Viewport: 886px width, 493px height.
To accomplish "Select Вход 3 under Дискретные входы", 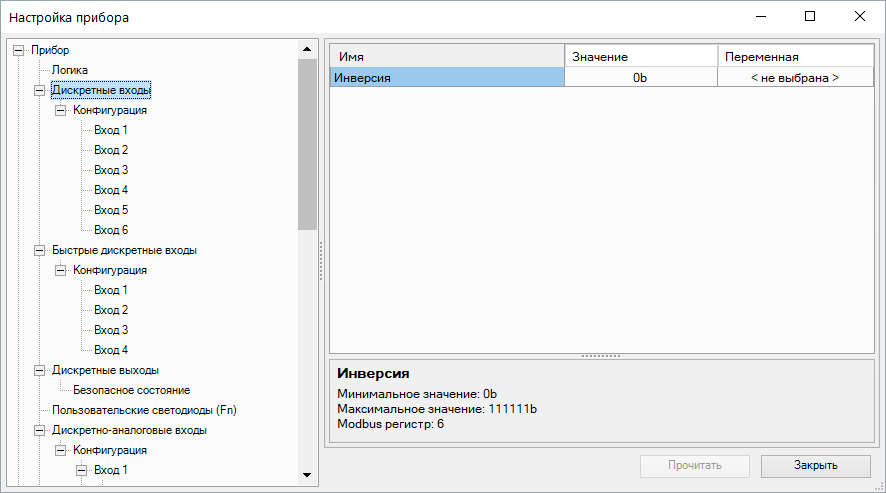I will click(110, 170).
